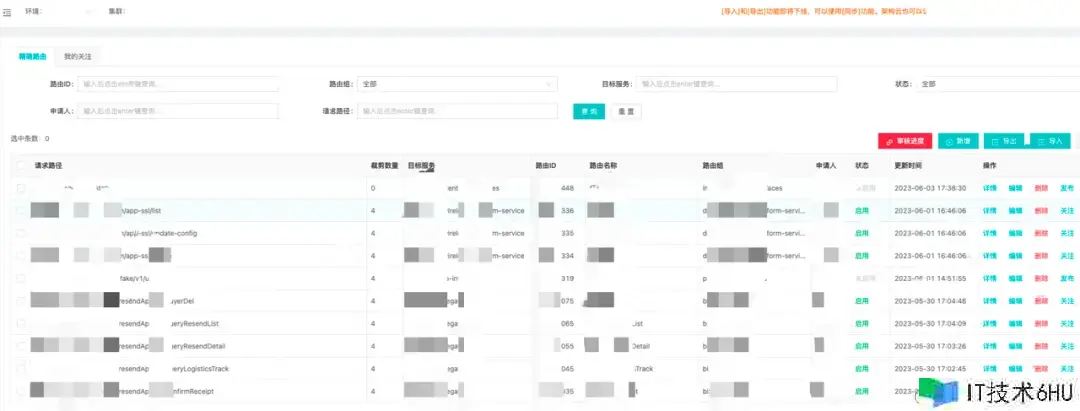Click 发布 in the first table row
This screenshot has width=1080, height=411.
point(1066,188)
